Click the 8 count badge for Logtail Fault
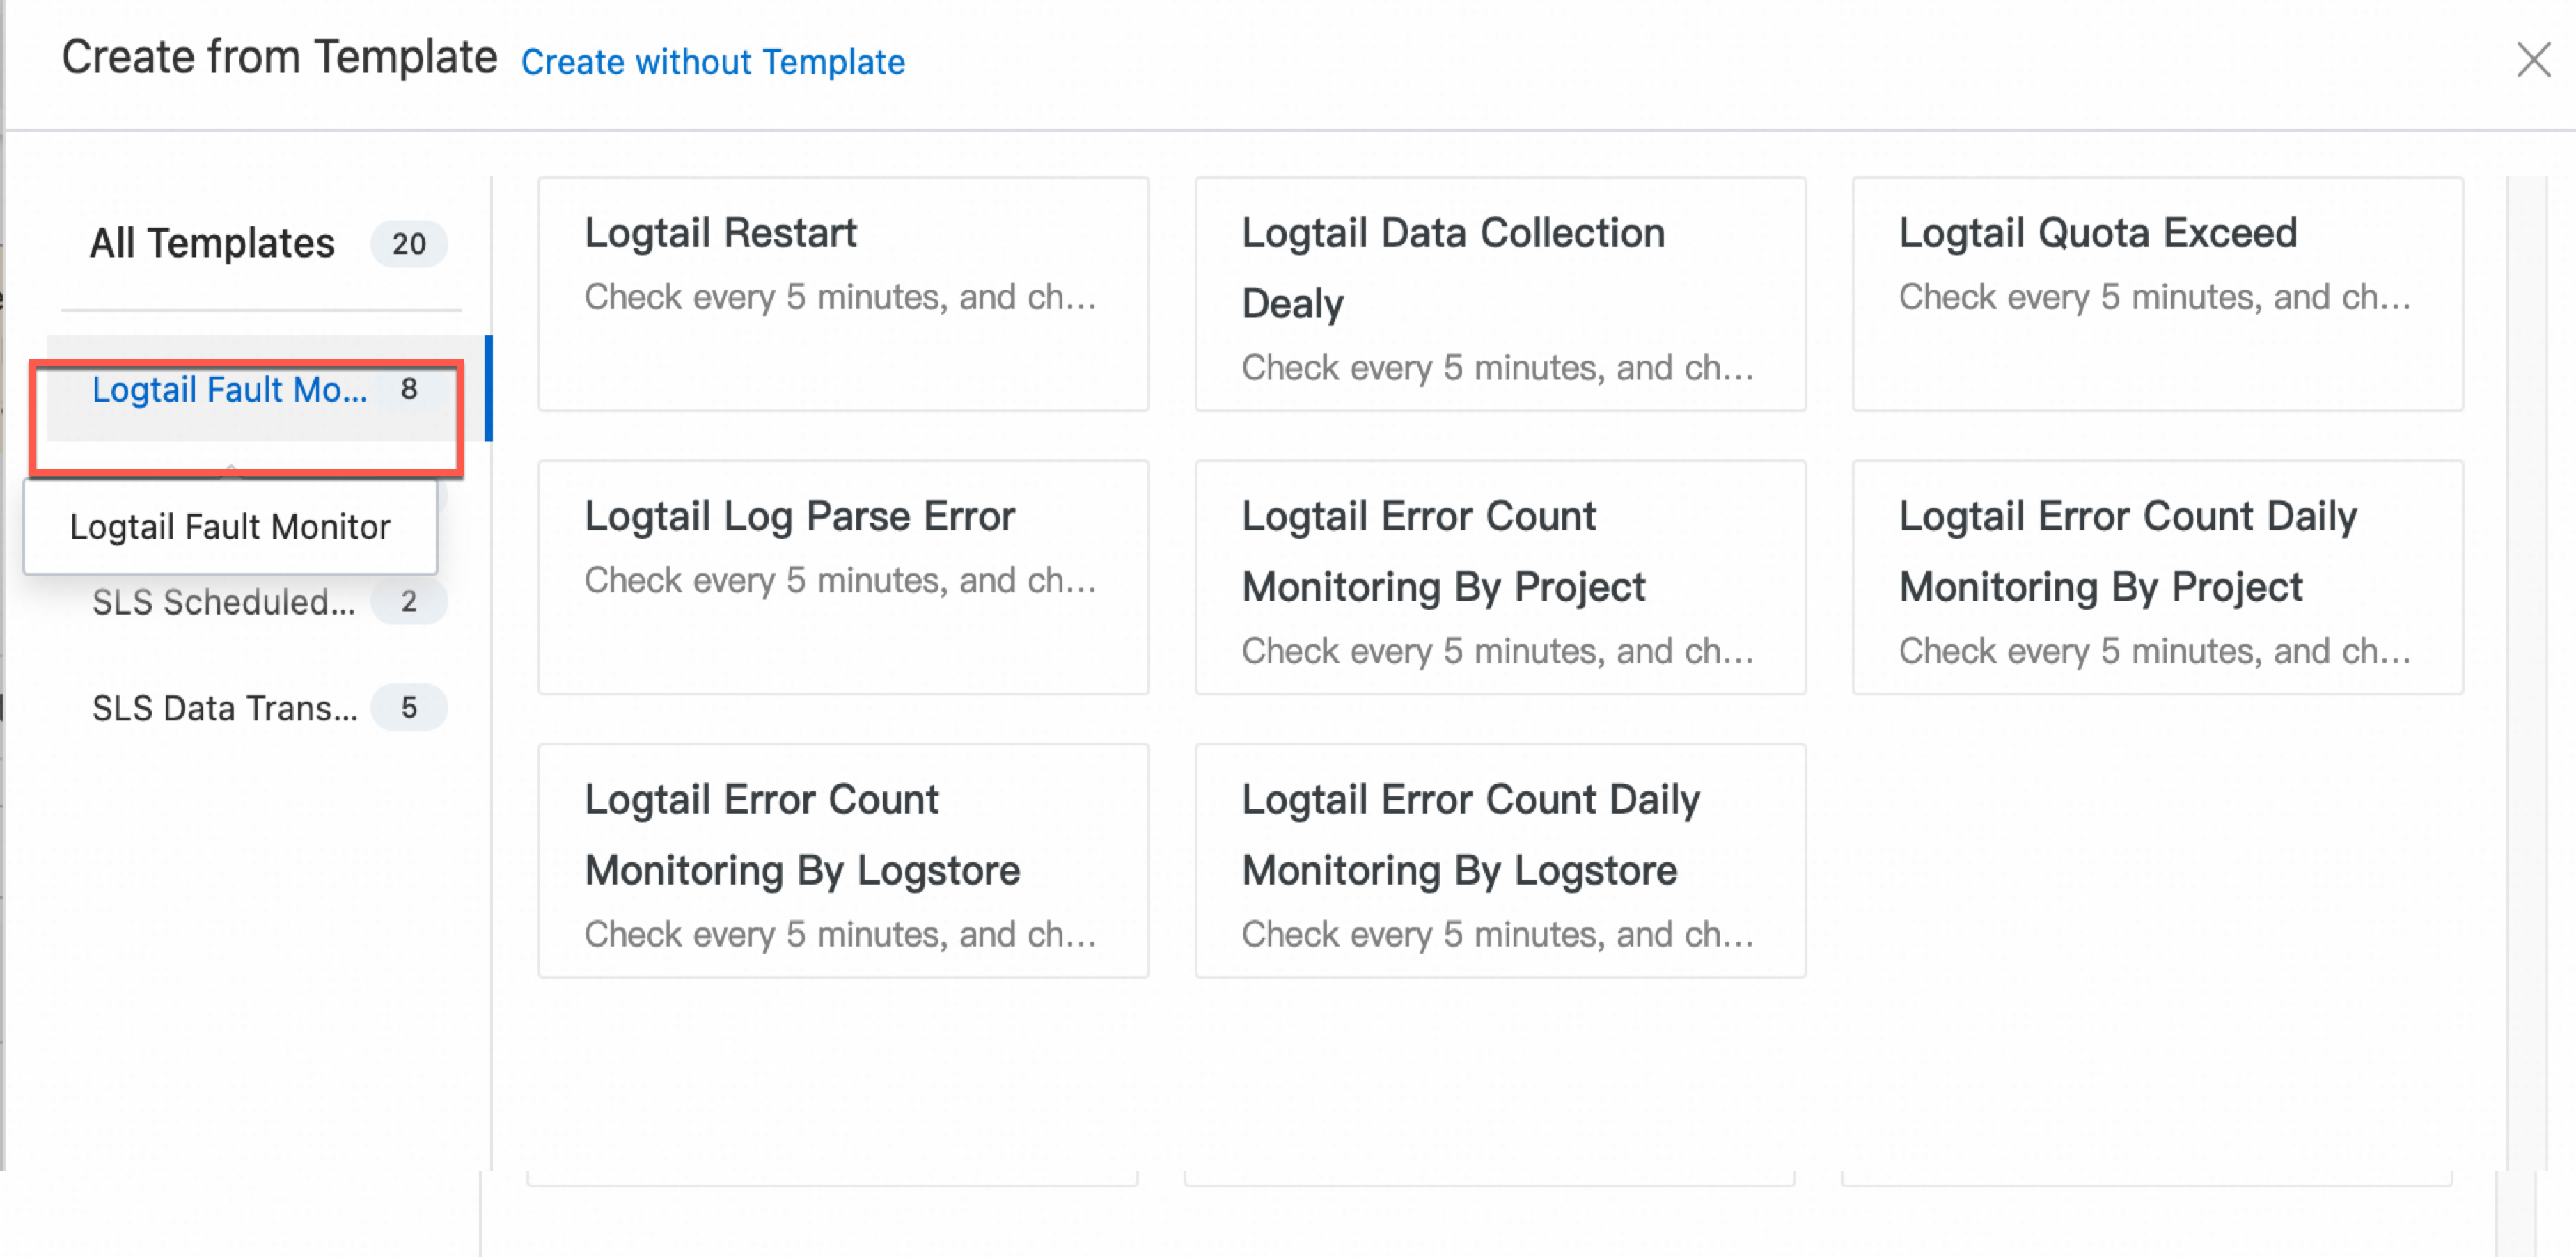 408,389
